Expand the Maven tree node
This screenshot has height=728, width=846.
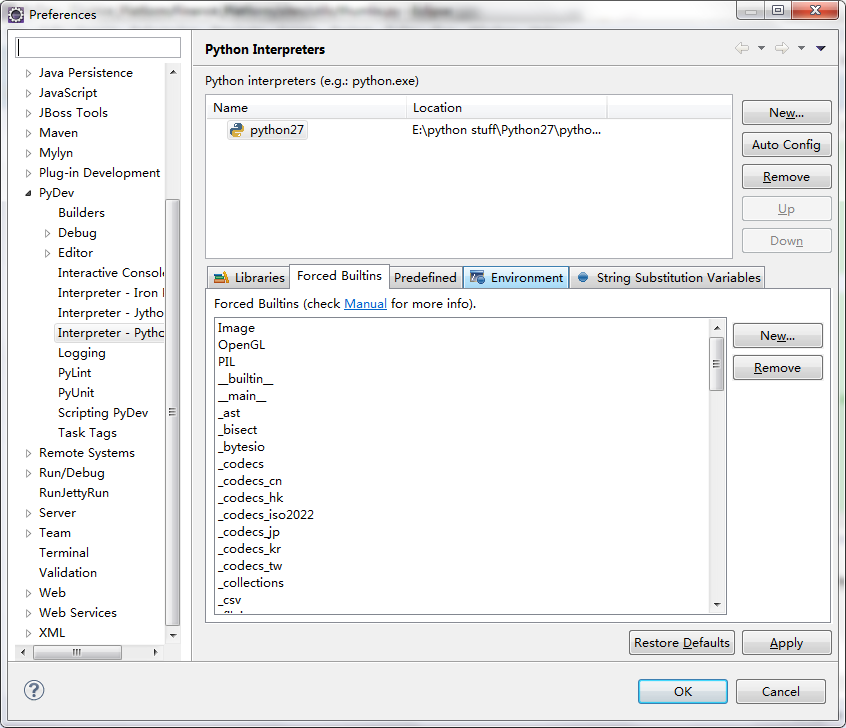(29, 133)
